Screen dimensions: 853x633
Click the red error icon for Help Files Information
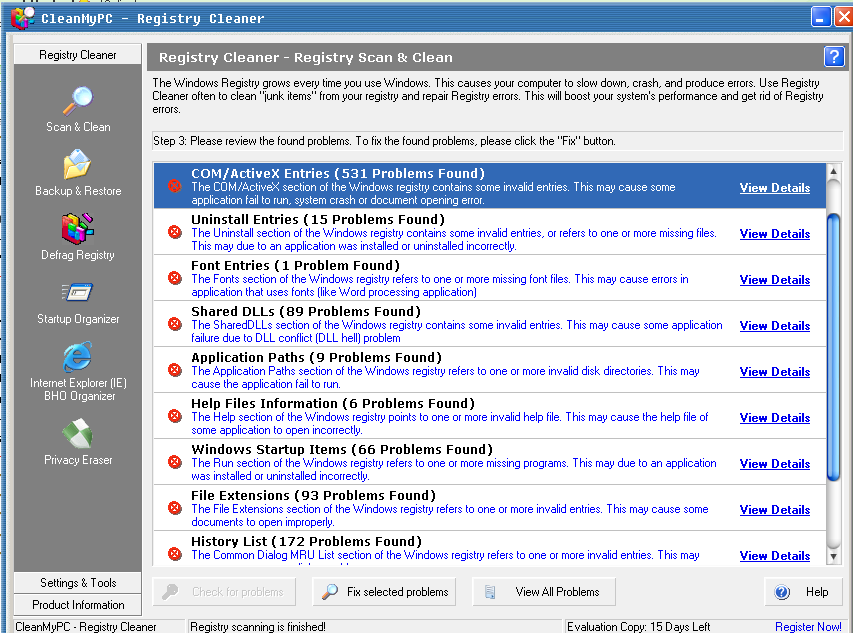(175, 416)
